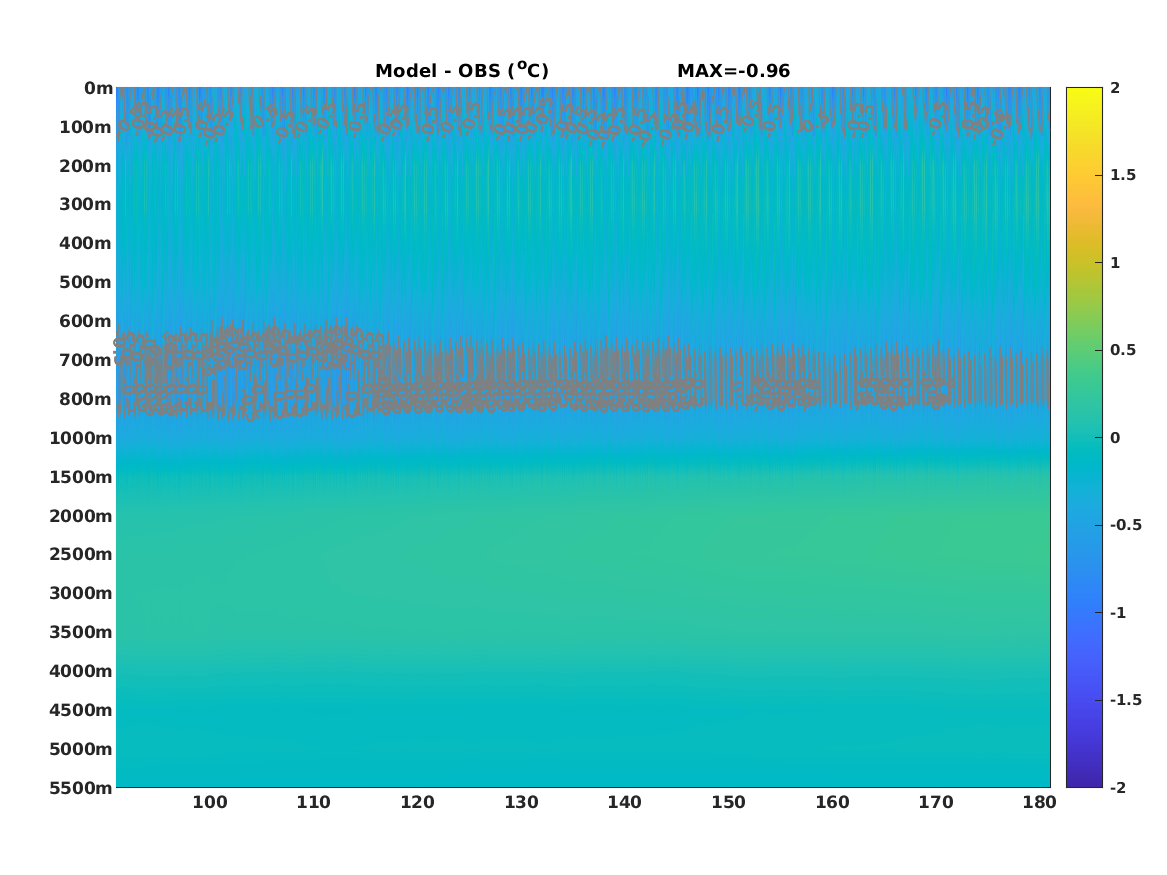This screenshot has width=1167, height=875.
Task: Click x-axis tick label '180'
Action: pos(1039,802)
